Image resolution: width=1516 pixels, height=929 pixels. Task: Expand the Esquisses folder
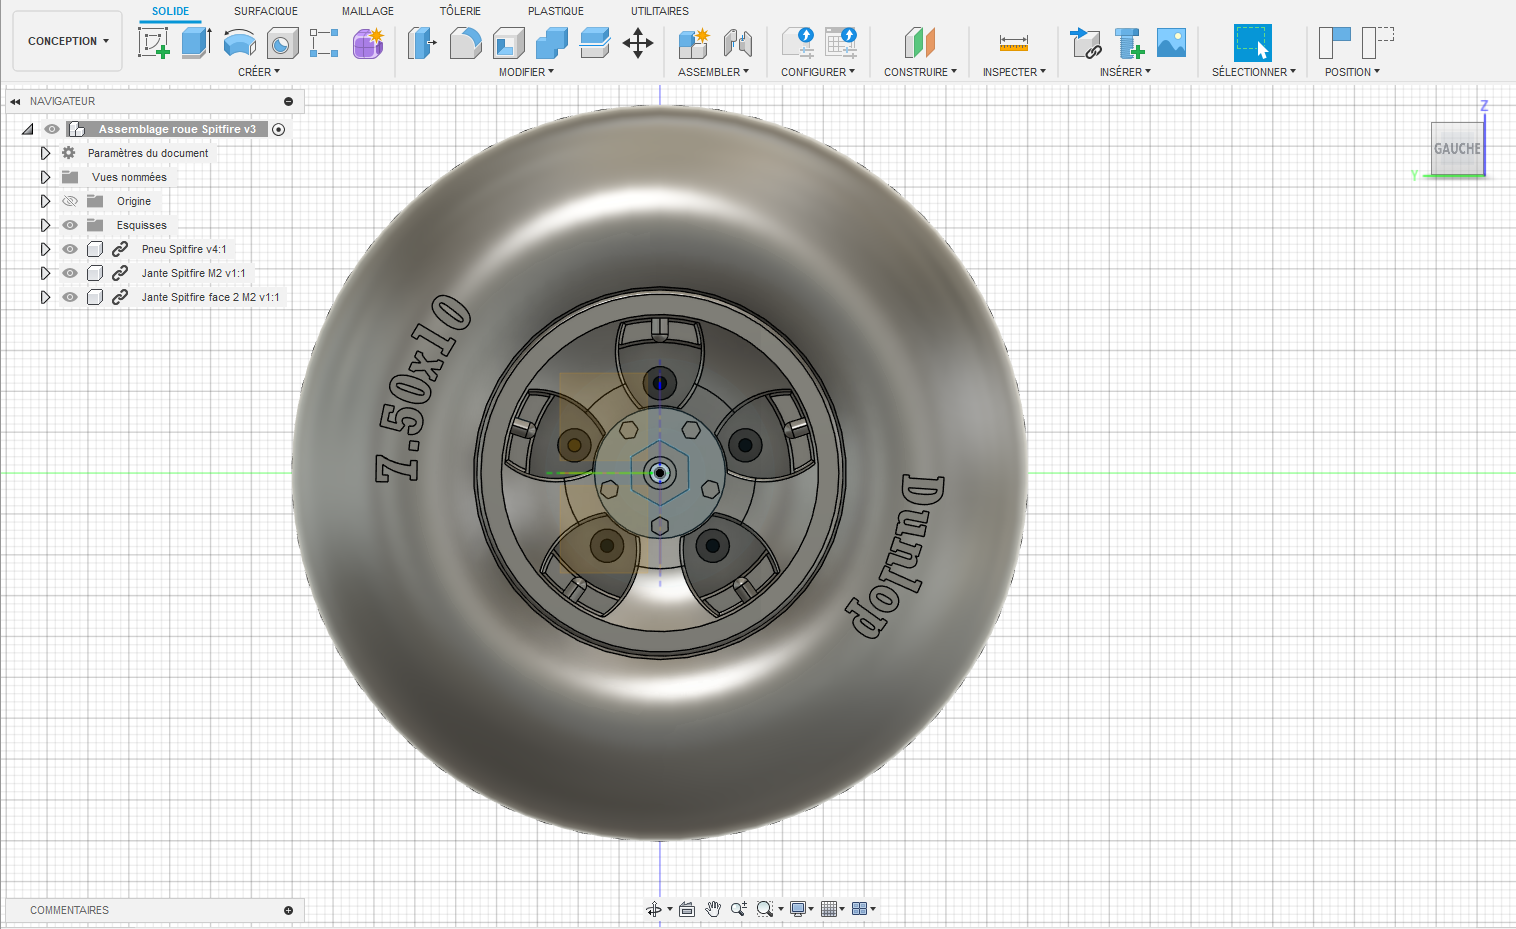[45, 225]
